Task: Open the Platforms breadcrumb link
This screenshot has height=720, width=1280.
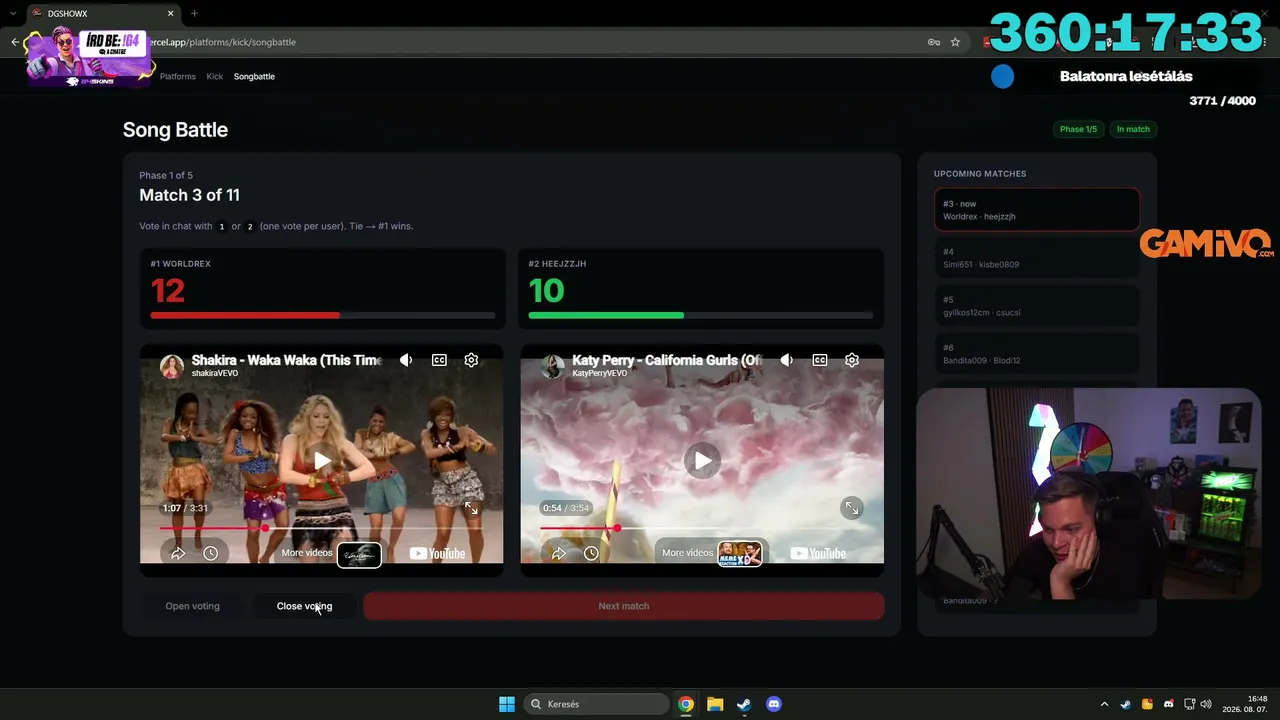Action: click(178, 76)
